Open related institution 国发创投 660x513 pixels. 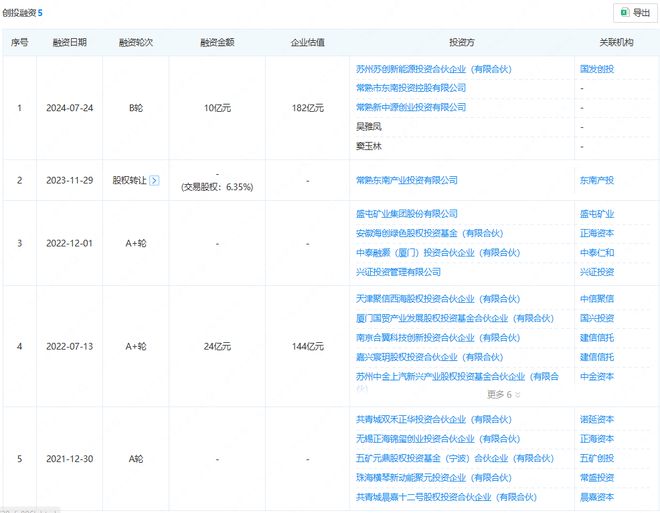point(597,69)
